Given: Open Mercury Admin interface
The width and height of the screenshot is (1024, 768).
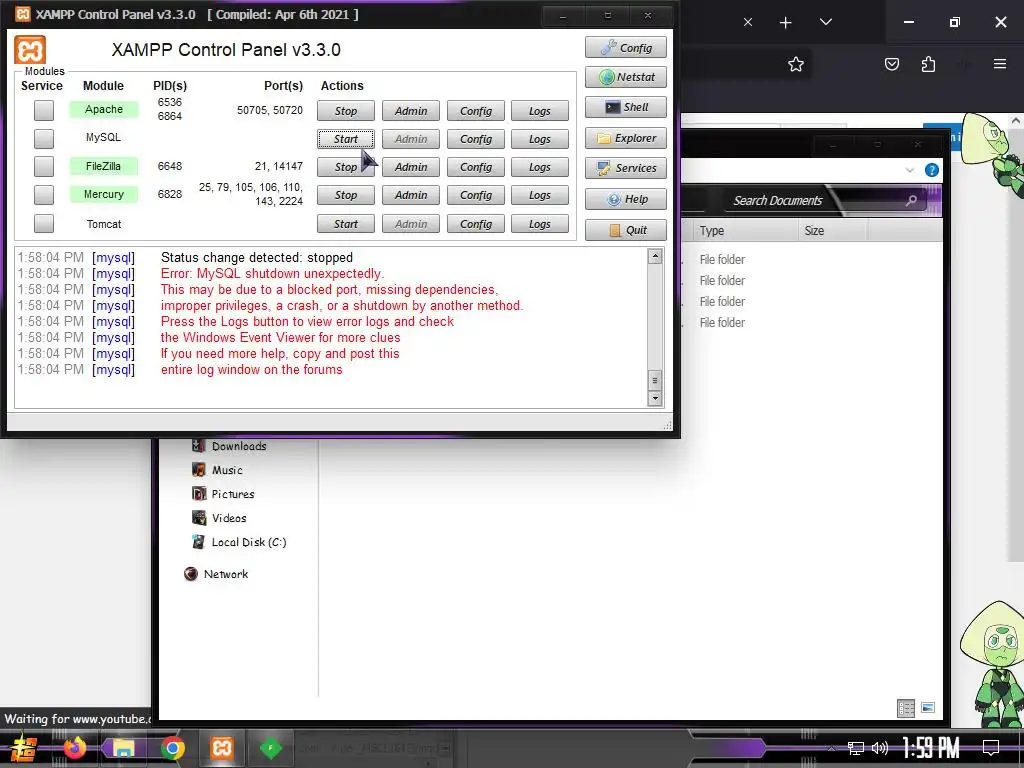Looking at the screenshot, I should pos(411,195).
